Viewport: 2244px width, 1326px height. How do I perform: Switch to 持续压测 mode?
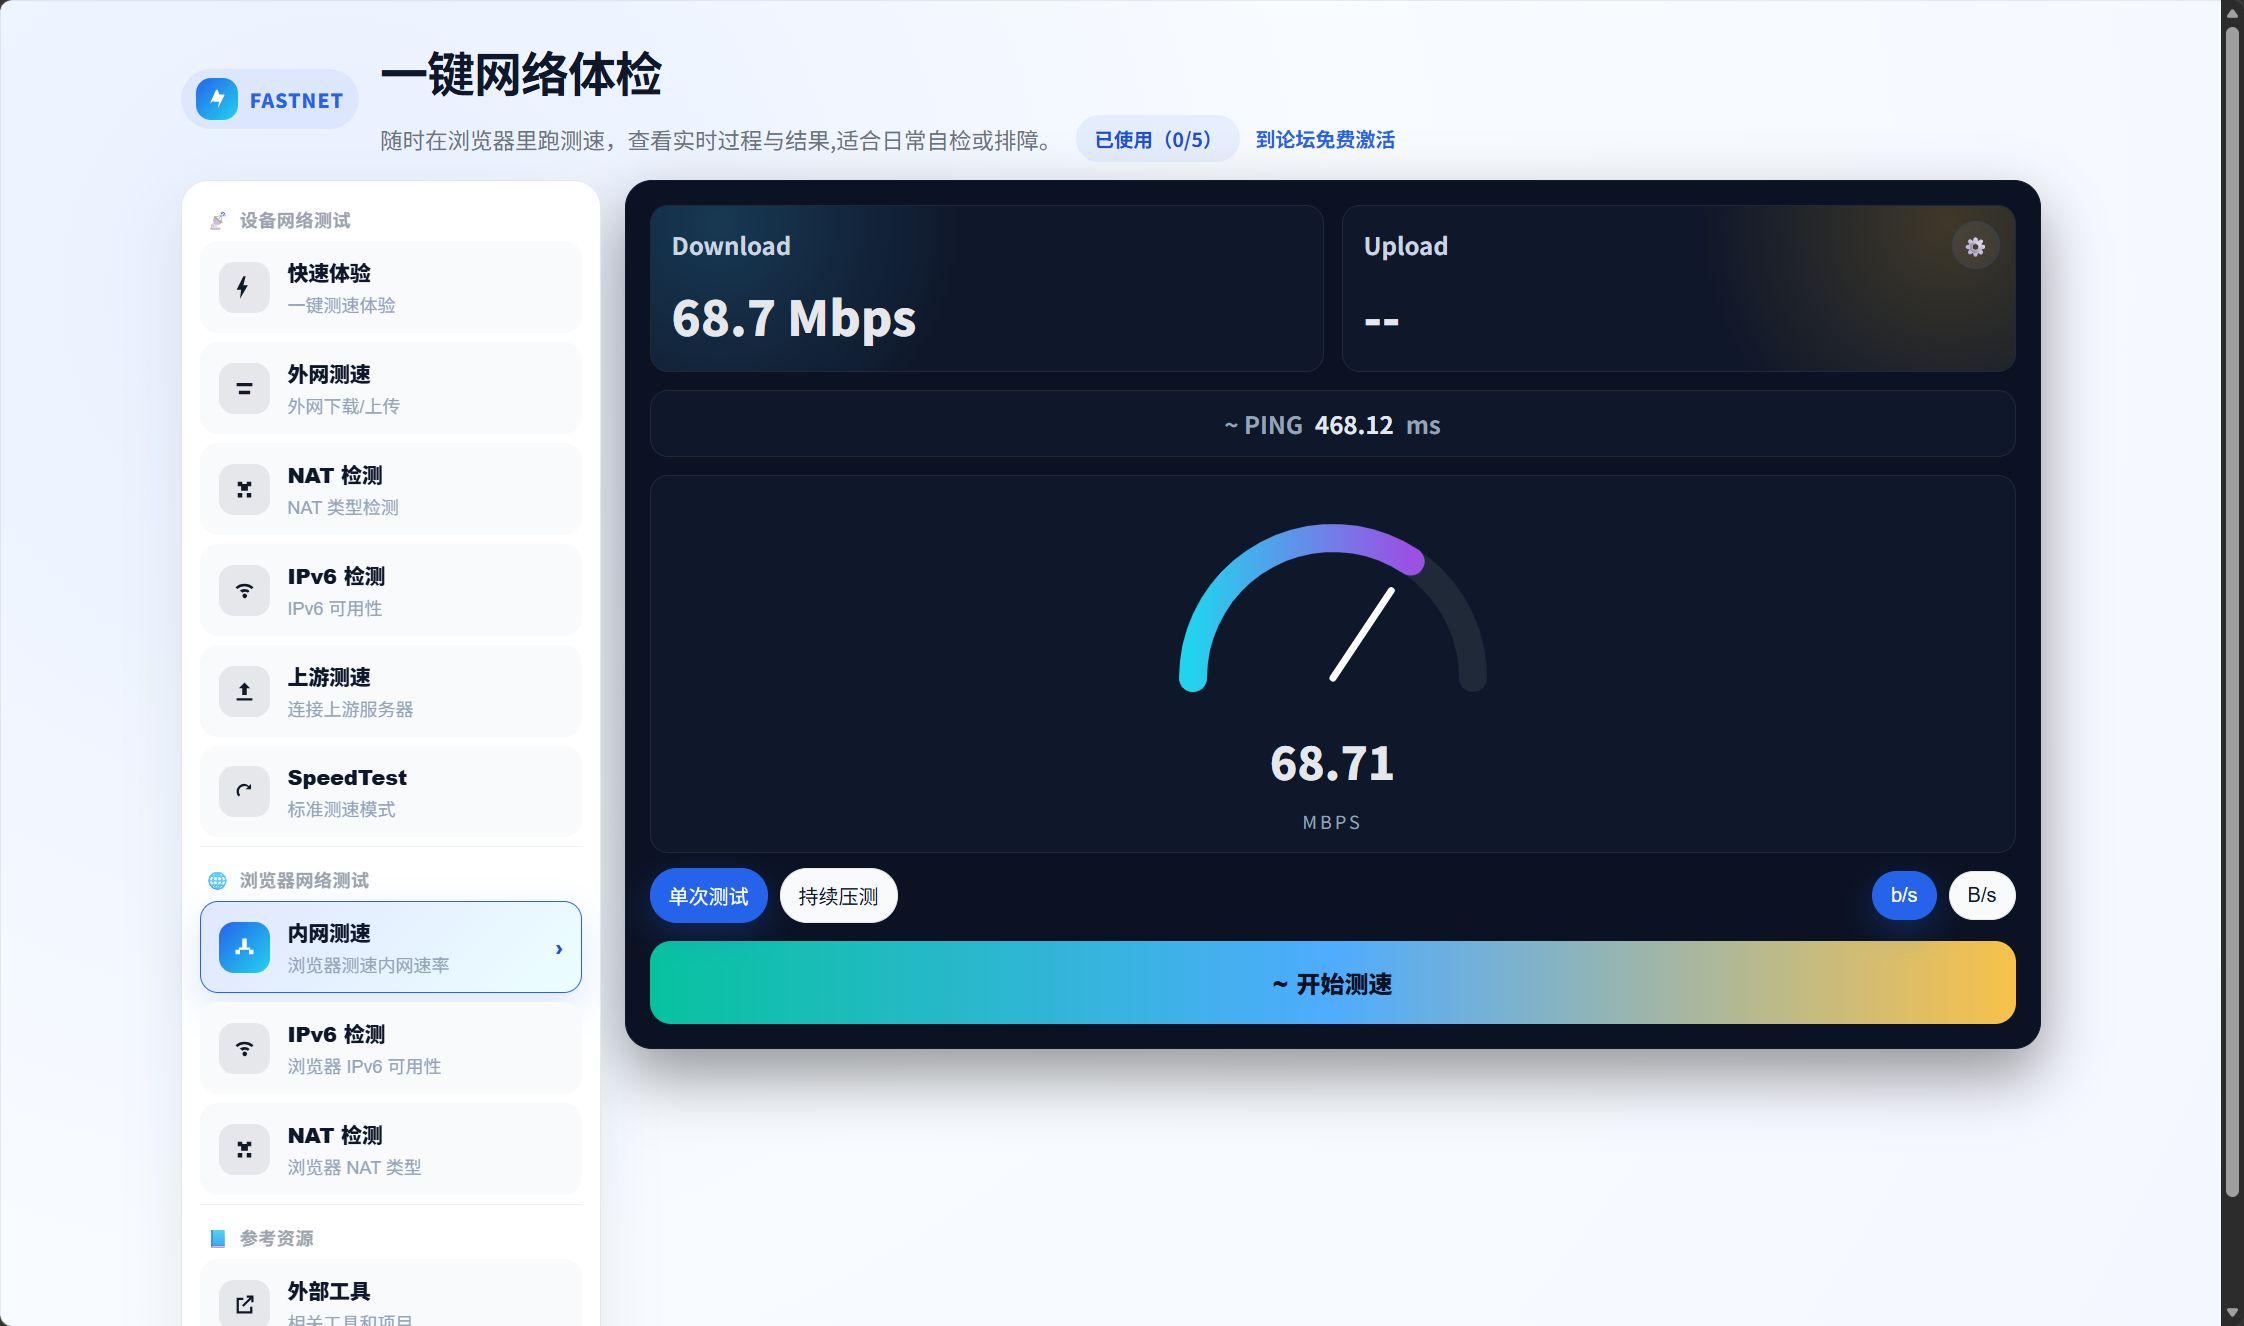(838, 896)
